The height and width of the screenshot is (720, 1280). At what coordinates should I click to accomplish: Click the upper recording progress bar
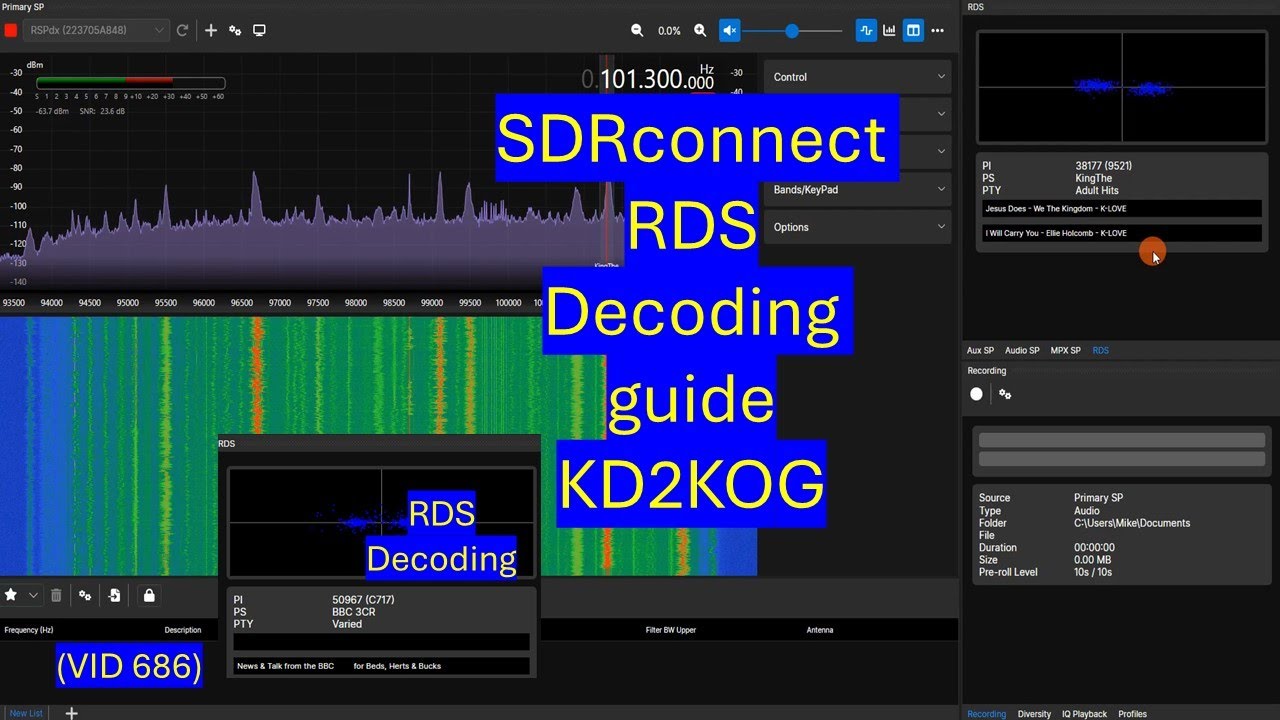(1121, 440)
